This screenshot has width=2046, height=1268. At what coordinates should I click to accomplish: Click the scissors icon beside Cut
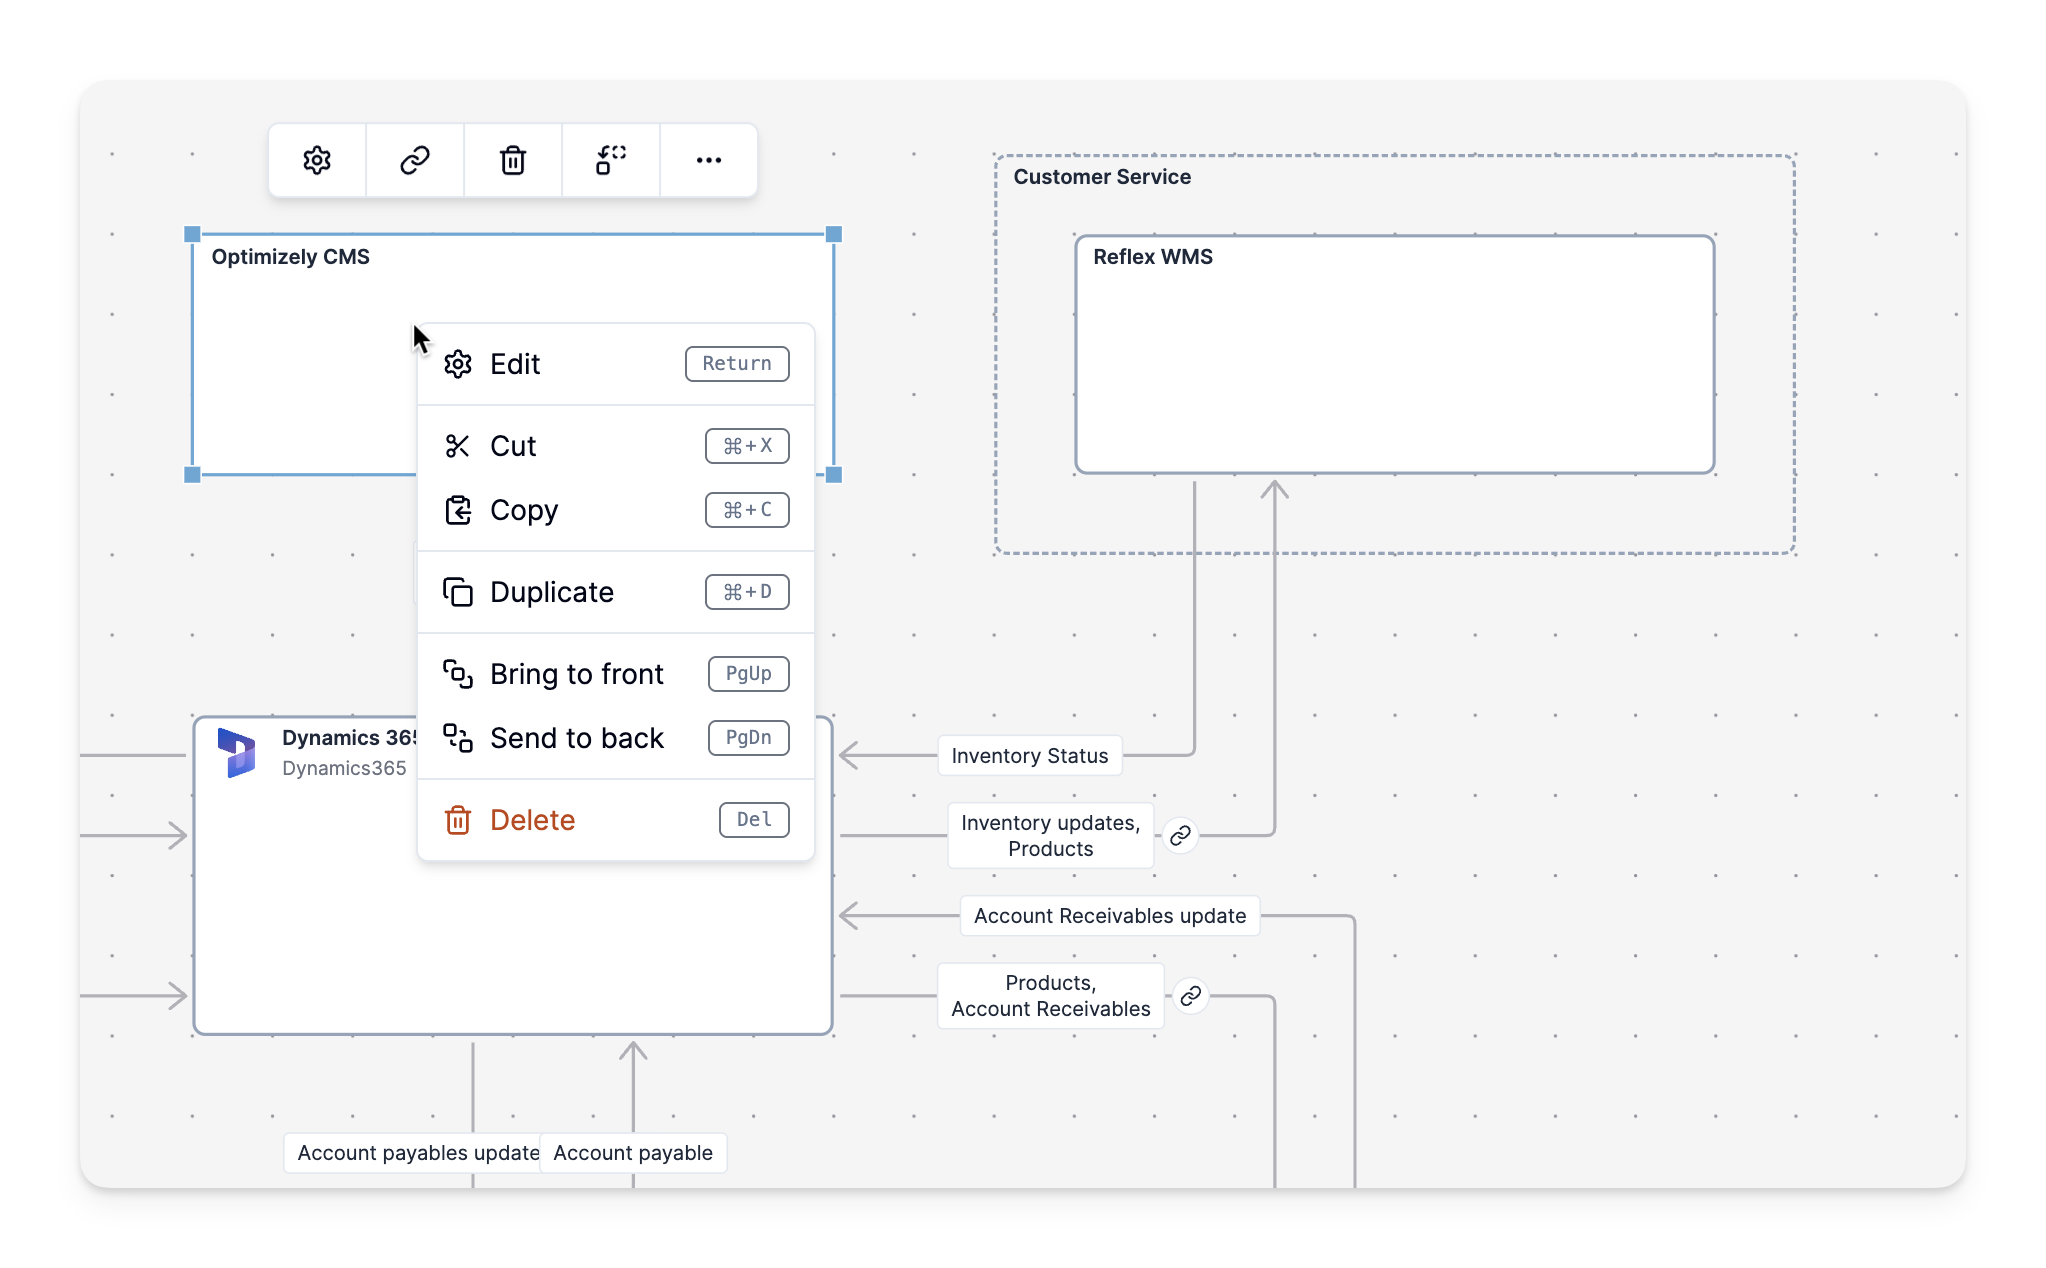458,446
